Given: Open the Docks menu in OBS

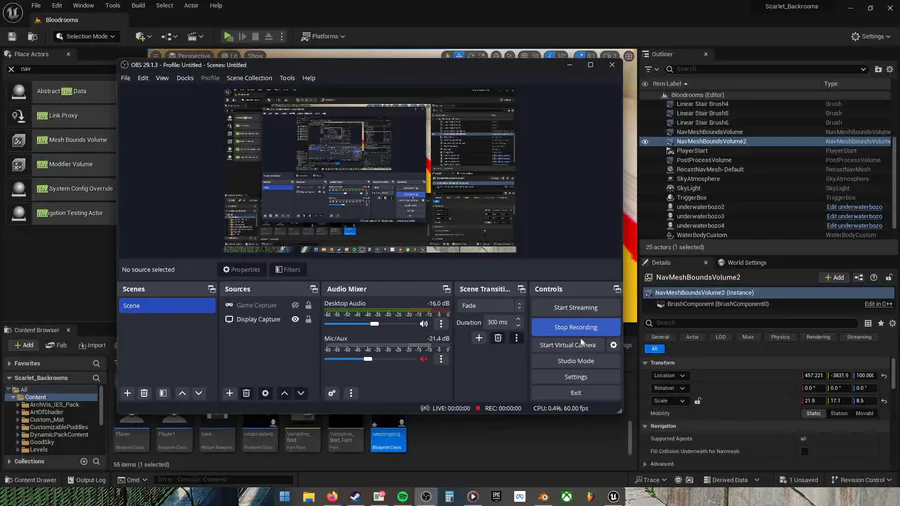Looking at the screenshot, I should [x=185, y=78].
